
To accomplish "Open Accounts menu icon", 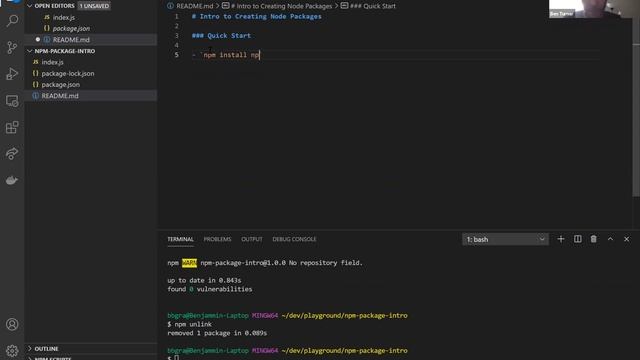I will pyautogui.click(x=12, y=324).
